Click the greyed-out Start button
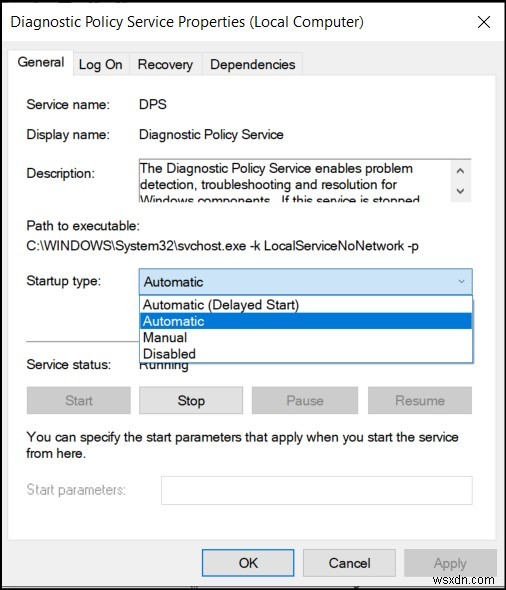This screenshot has width=506, height=590. (x=79, y=400)
